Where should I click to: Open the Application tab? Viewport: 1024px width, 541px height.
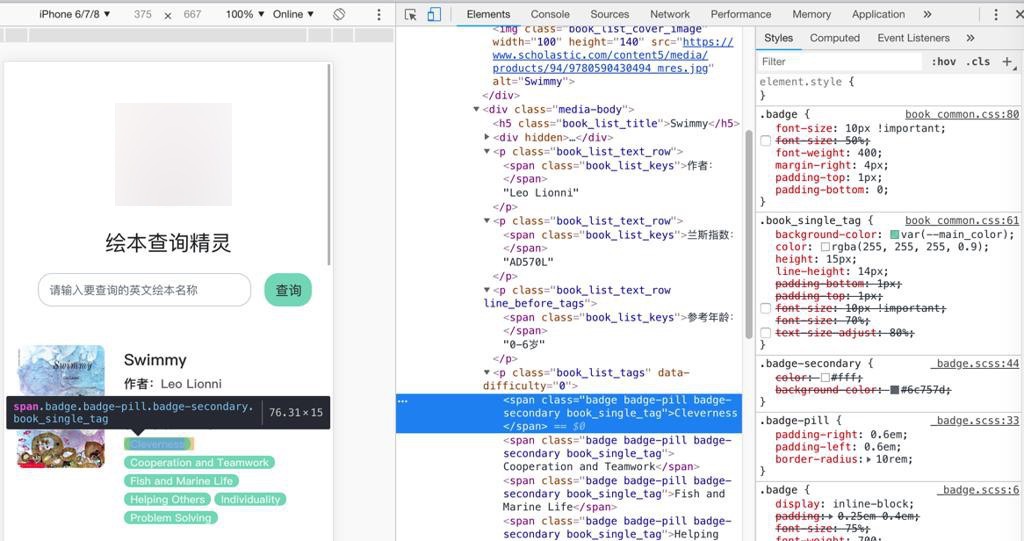(878, 14)
